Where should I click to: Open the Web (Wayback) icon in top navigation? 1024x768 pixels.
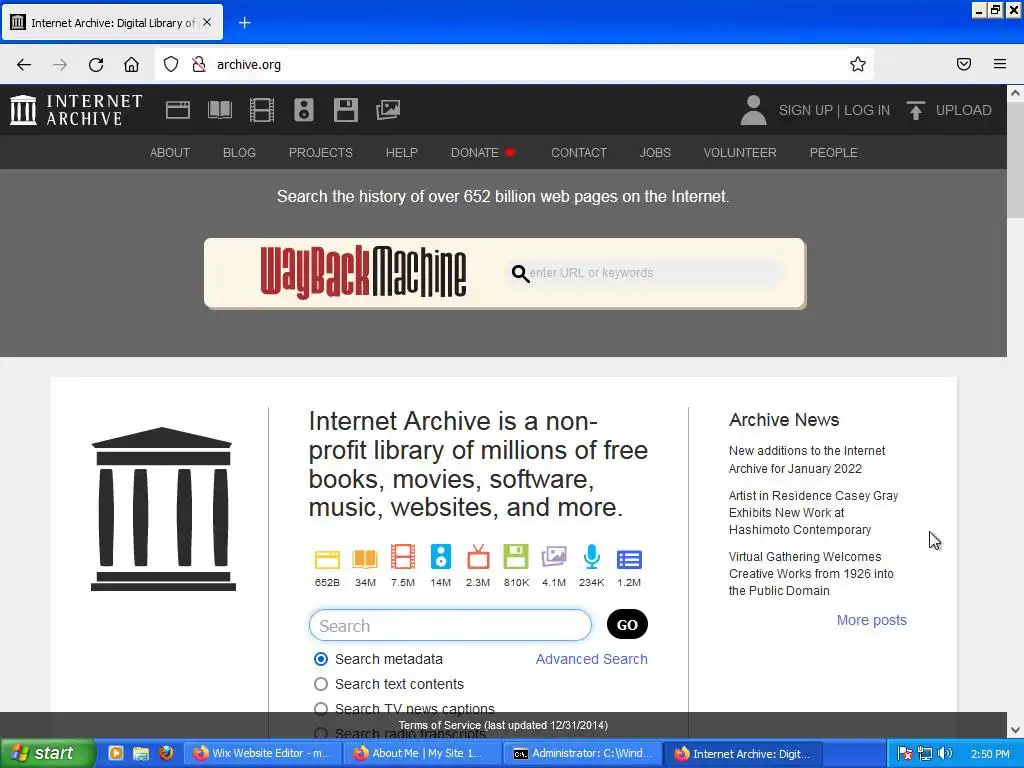[178, 110]
